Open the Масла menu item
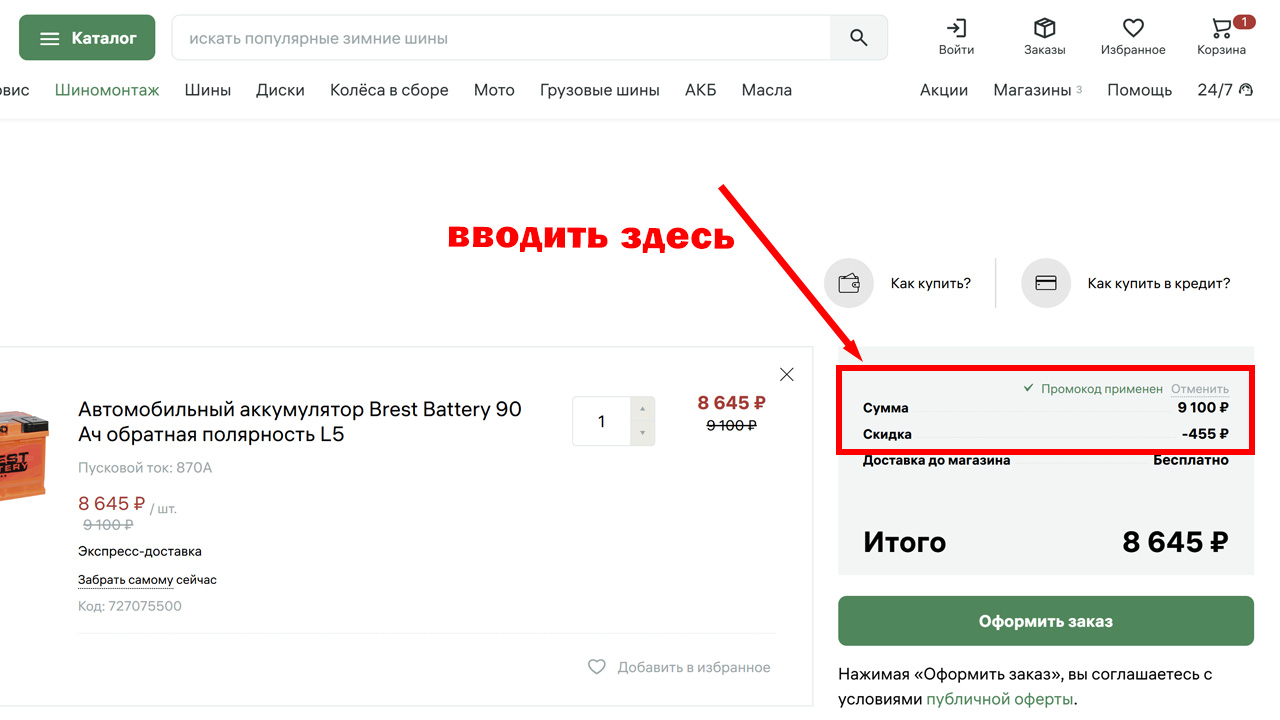 coord(767,90)
